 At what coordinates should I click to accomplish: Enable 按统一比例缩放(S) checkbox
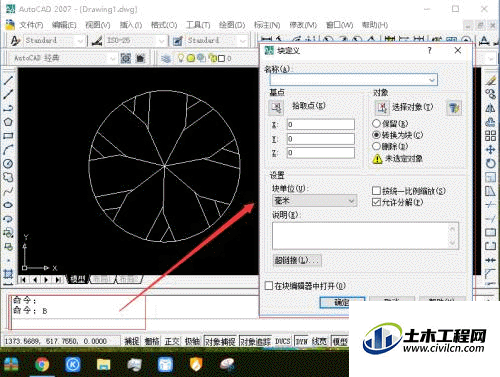point(376,191)
